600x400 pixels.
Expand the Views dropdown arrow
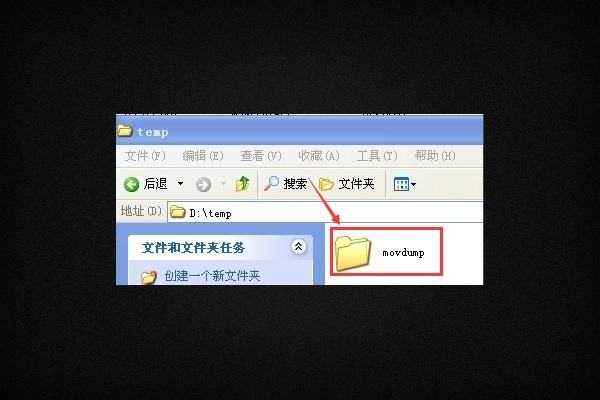413,184
